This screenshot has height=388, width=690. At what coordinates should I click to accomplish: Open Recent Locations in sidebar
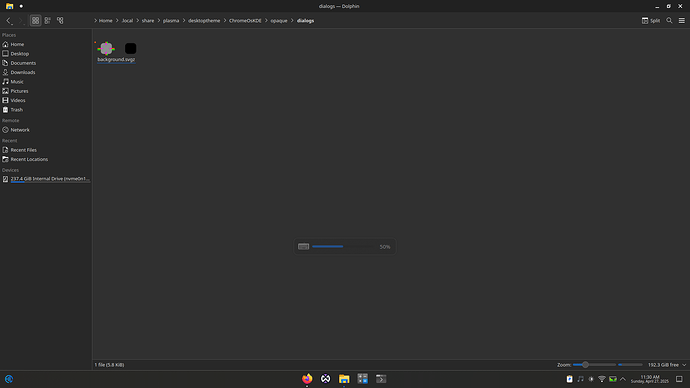pos(46,159)
